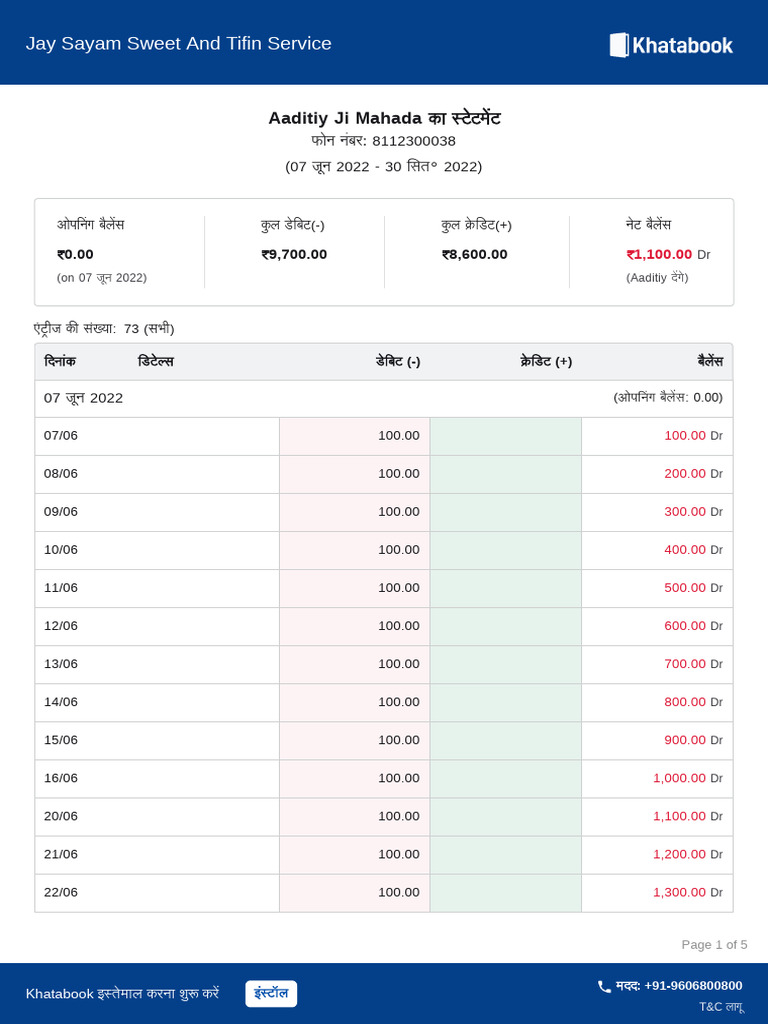Select the Jay Sayam Sweet And Tifin Service title
Image resolution: width=768 pixels, height=1024 pixels.
pyautogui.click(x=178, y=44)
